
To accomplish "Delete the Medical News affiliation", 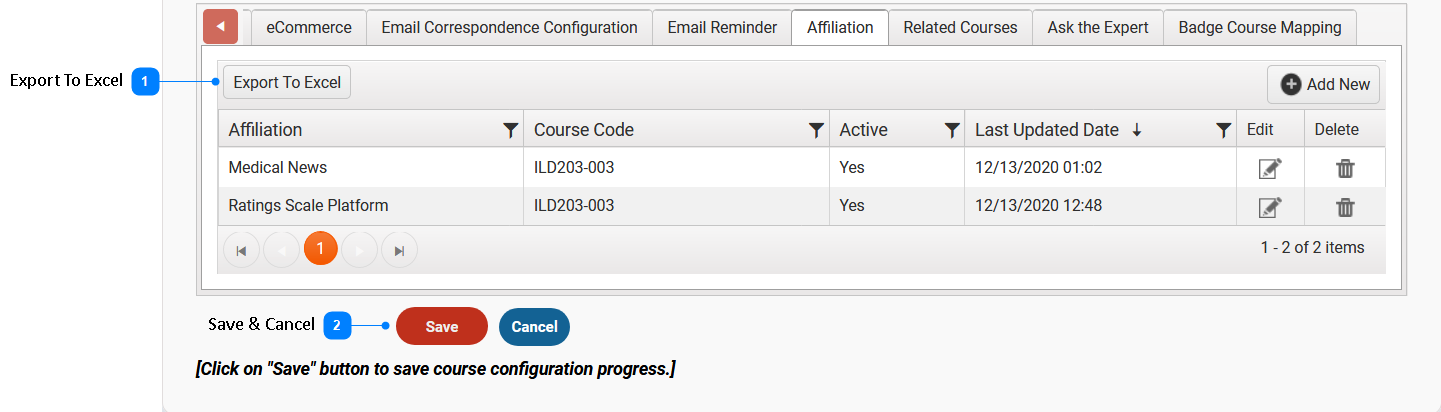I will 1345,168.
